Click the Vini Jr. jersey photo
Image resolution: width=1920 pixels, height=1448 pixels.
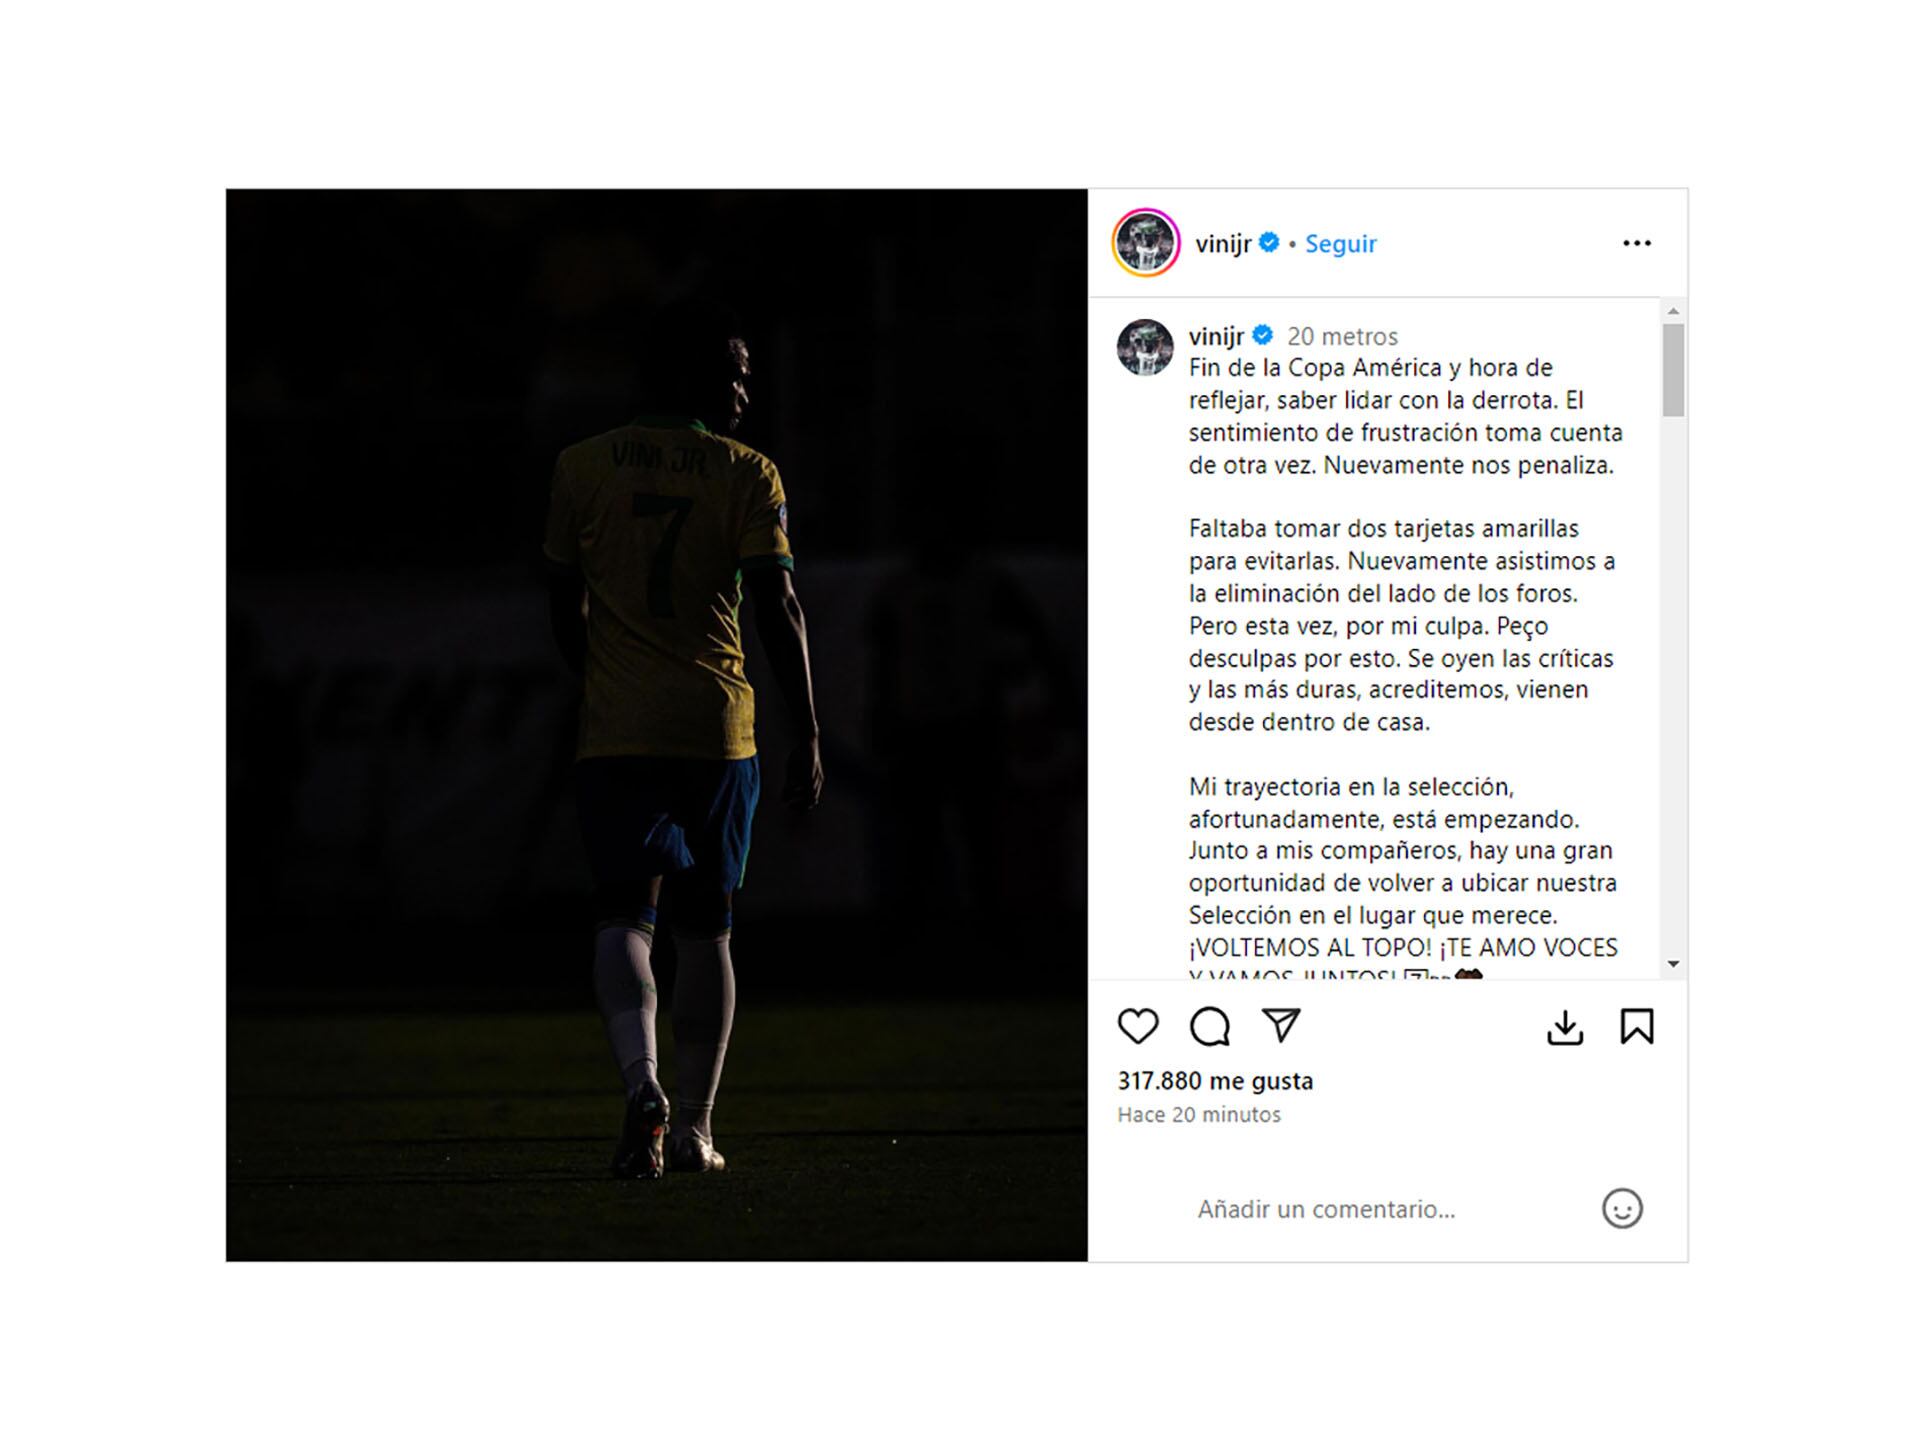point(657,725)
